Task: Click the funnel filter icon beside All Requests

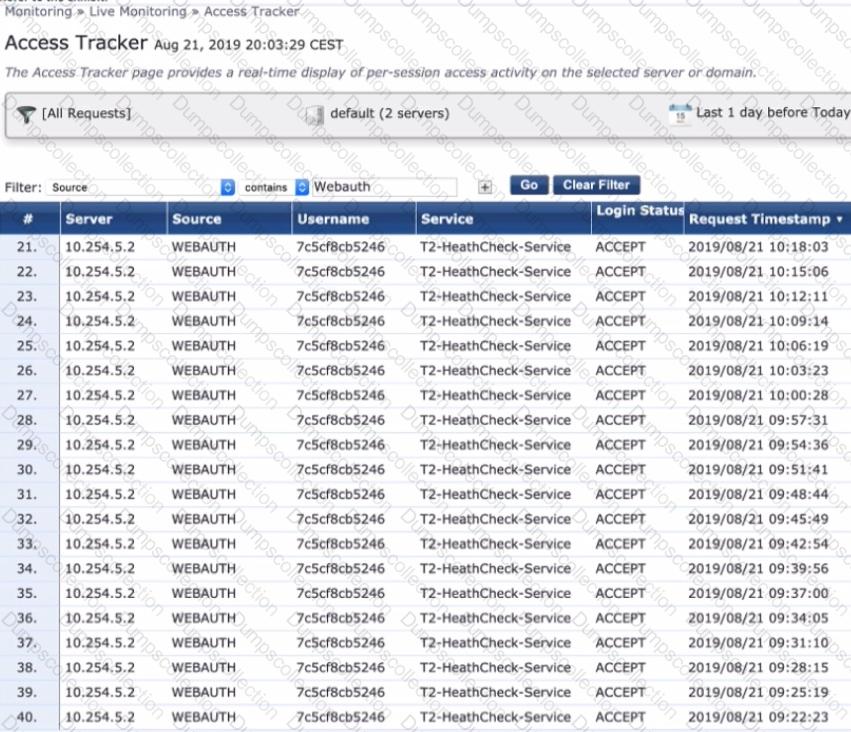Action: [x=26, y=115]
